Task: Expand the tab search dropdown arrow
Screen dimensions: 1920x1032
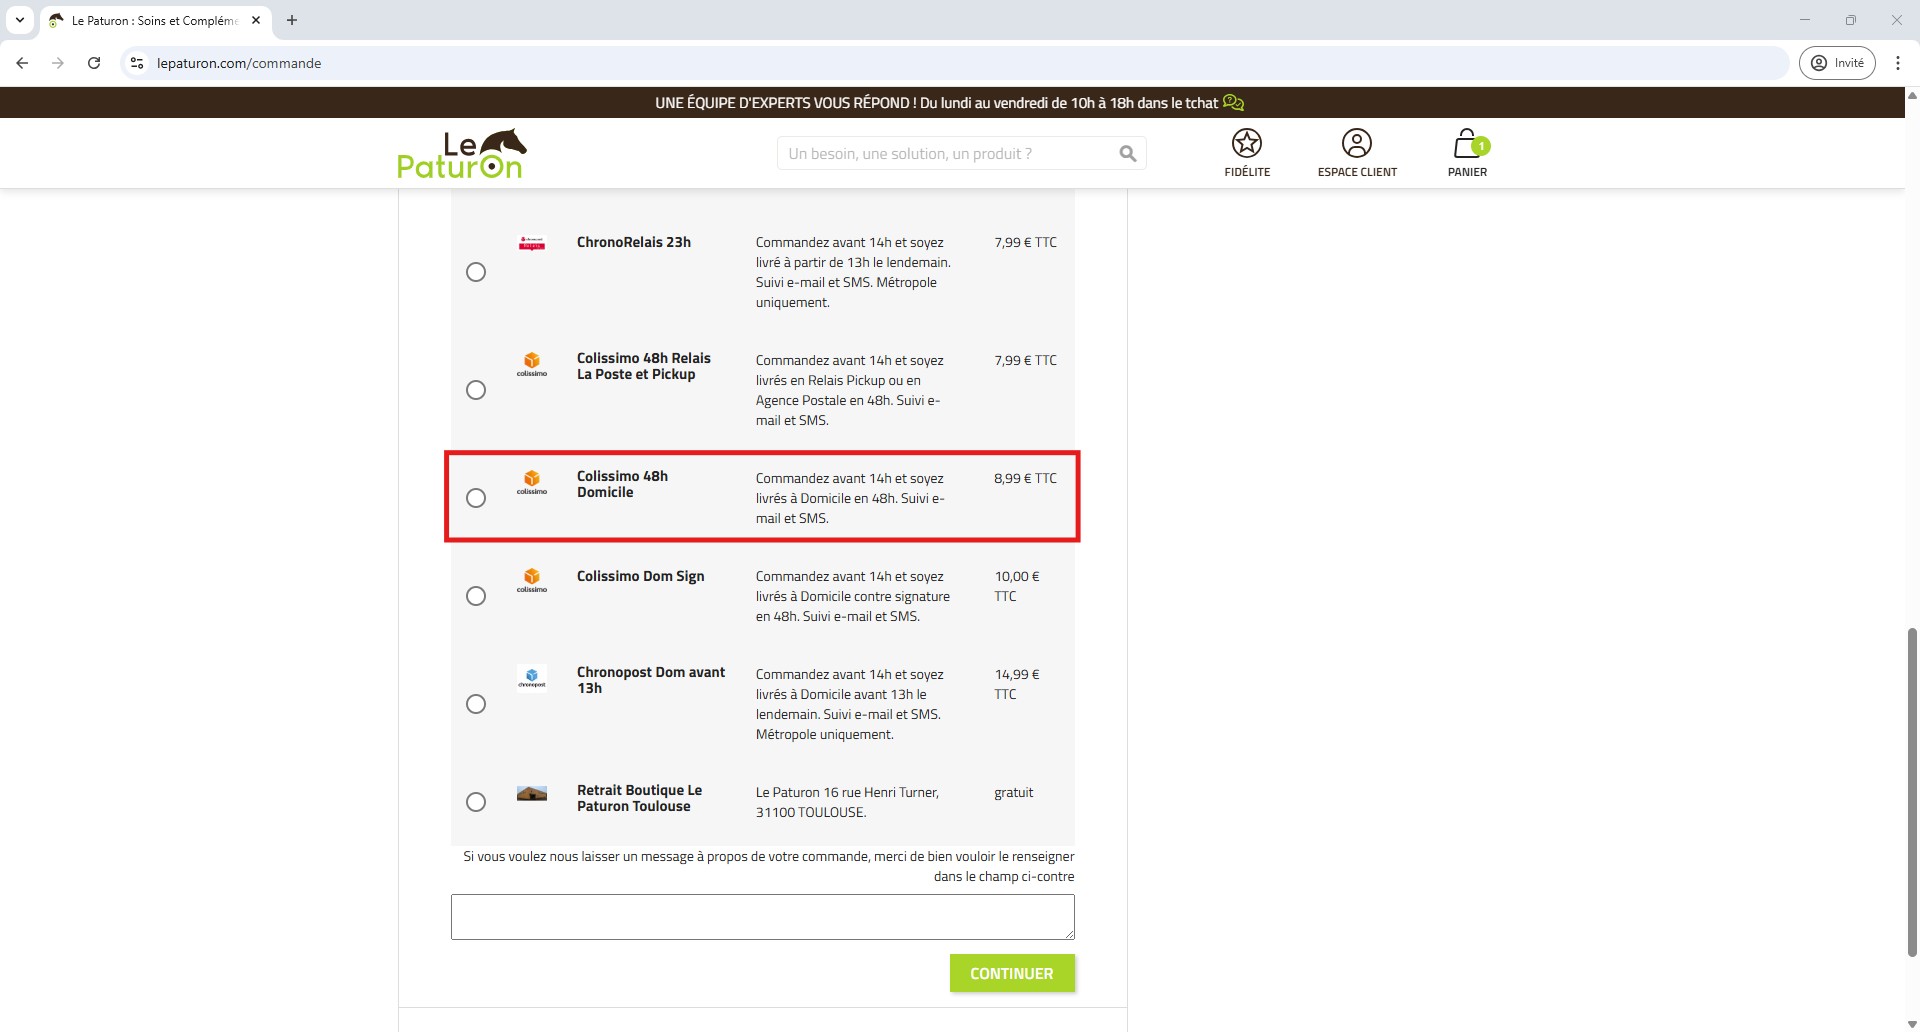Action: point(20,20)
